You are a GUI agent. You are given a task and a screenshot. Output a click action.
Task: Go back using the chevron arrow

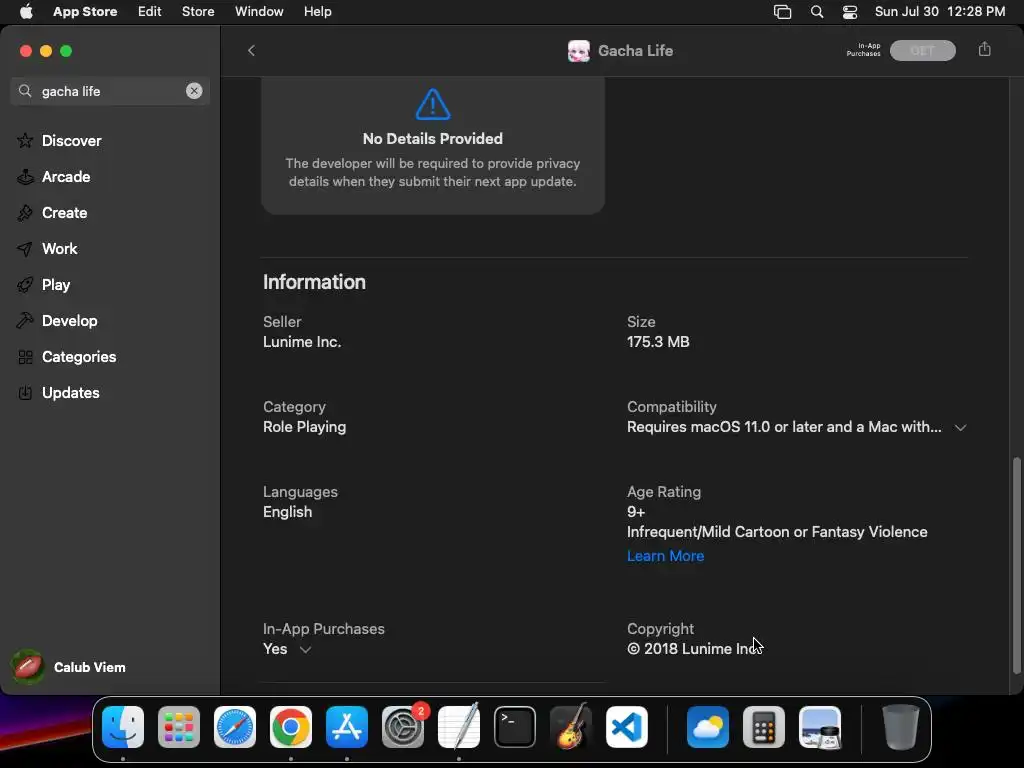click(x=251, y=50)
